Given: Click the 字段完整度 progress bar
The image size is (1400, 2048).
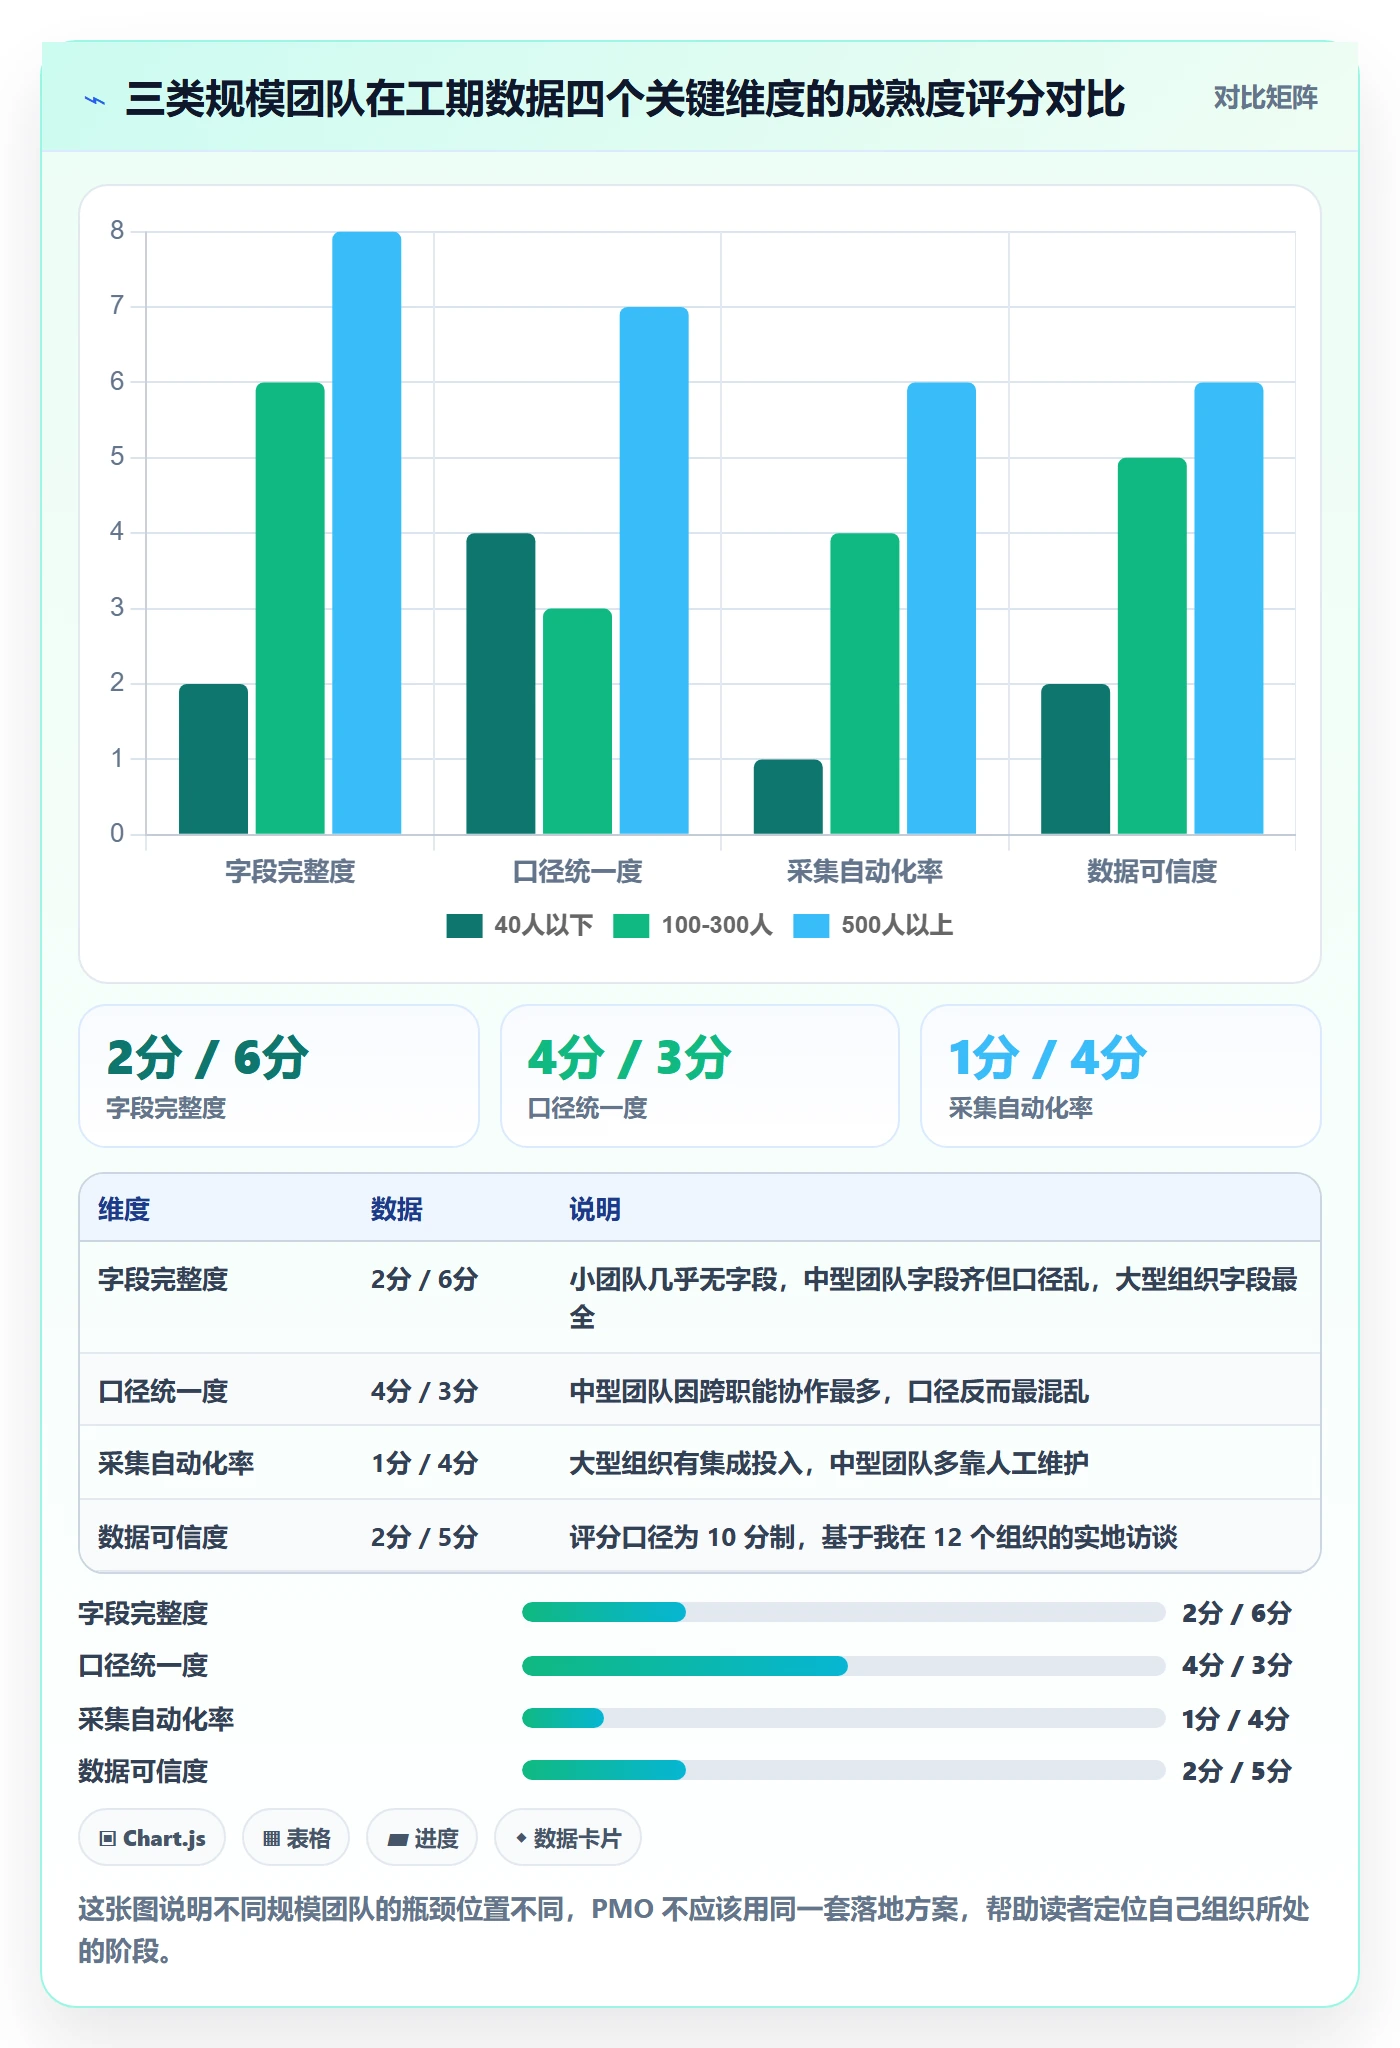Looking at the screenshot, I should point(843,1612).
